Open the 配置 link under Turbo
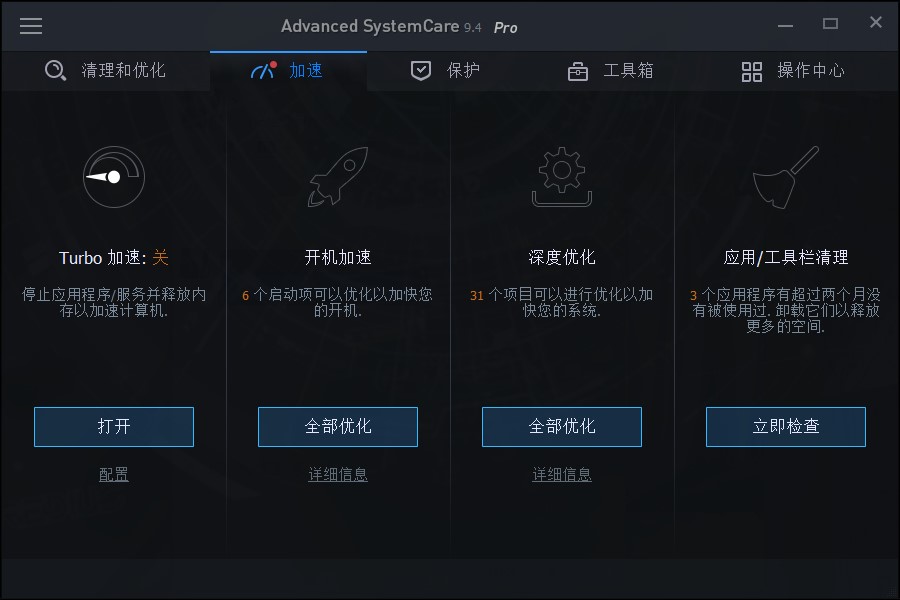This screenshot has height=600, width=900. click(x=114, y=474)
